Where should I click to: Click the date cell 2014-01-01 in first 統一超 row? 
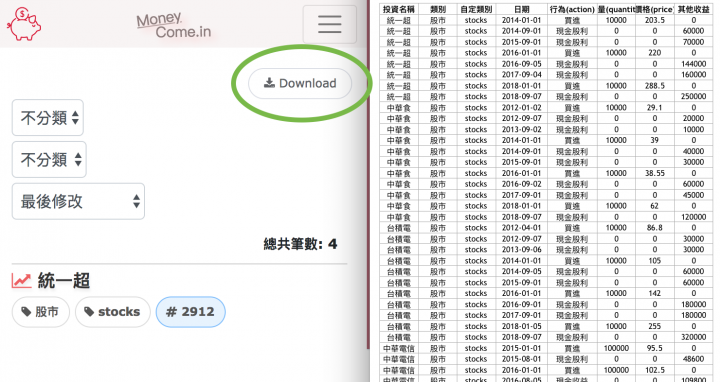click(522, 20)
